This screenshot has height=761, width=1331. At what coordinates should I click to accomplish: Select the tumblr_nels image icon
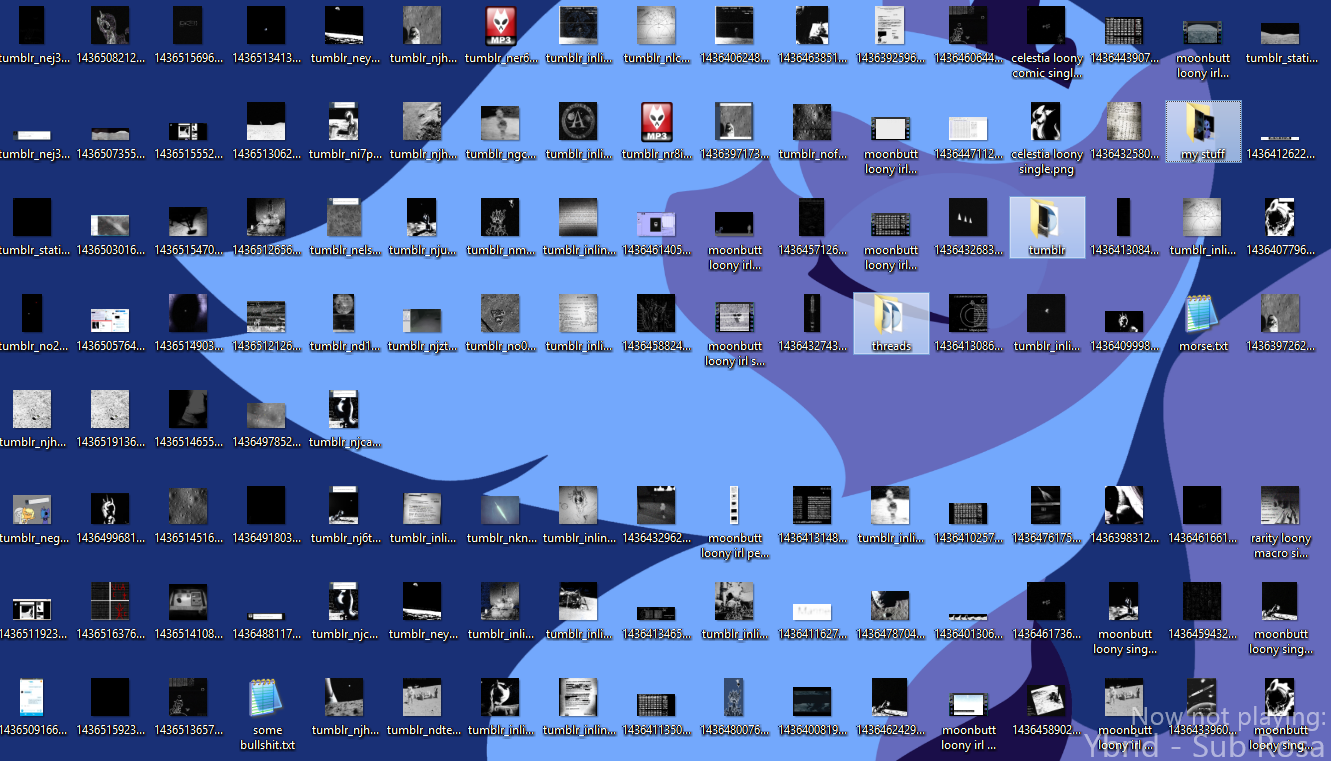(x=345, y=217)
